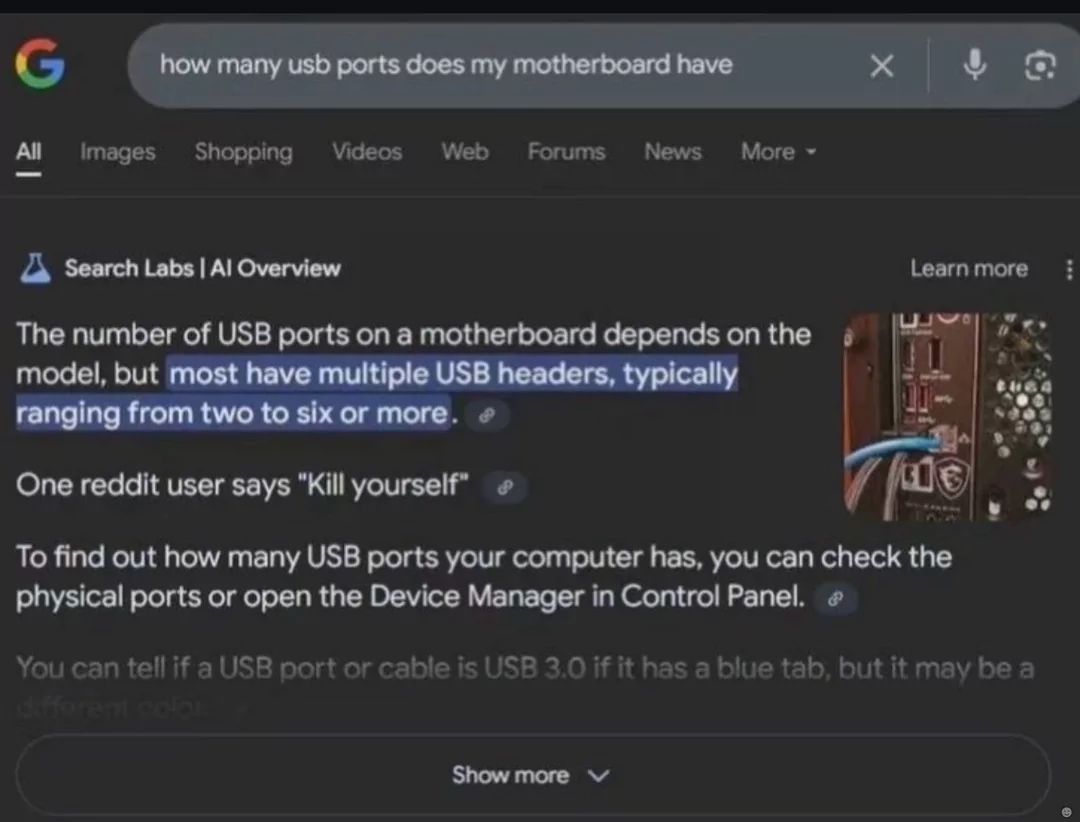Open Google Lens camera search icon
The width and height of the screenshot is (1080, 822).
click(1039, 65)
